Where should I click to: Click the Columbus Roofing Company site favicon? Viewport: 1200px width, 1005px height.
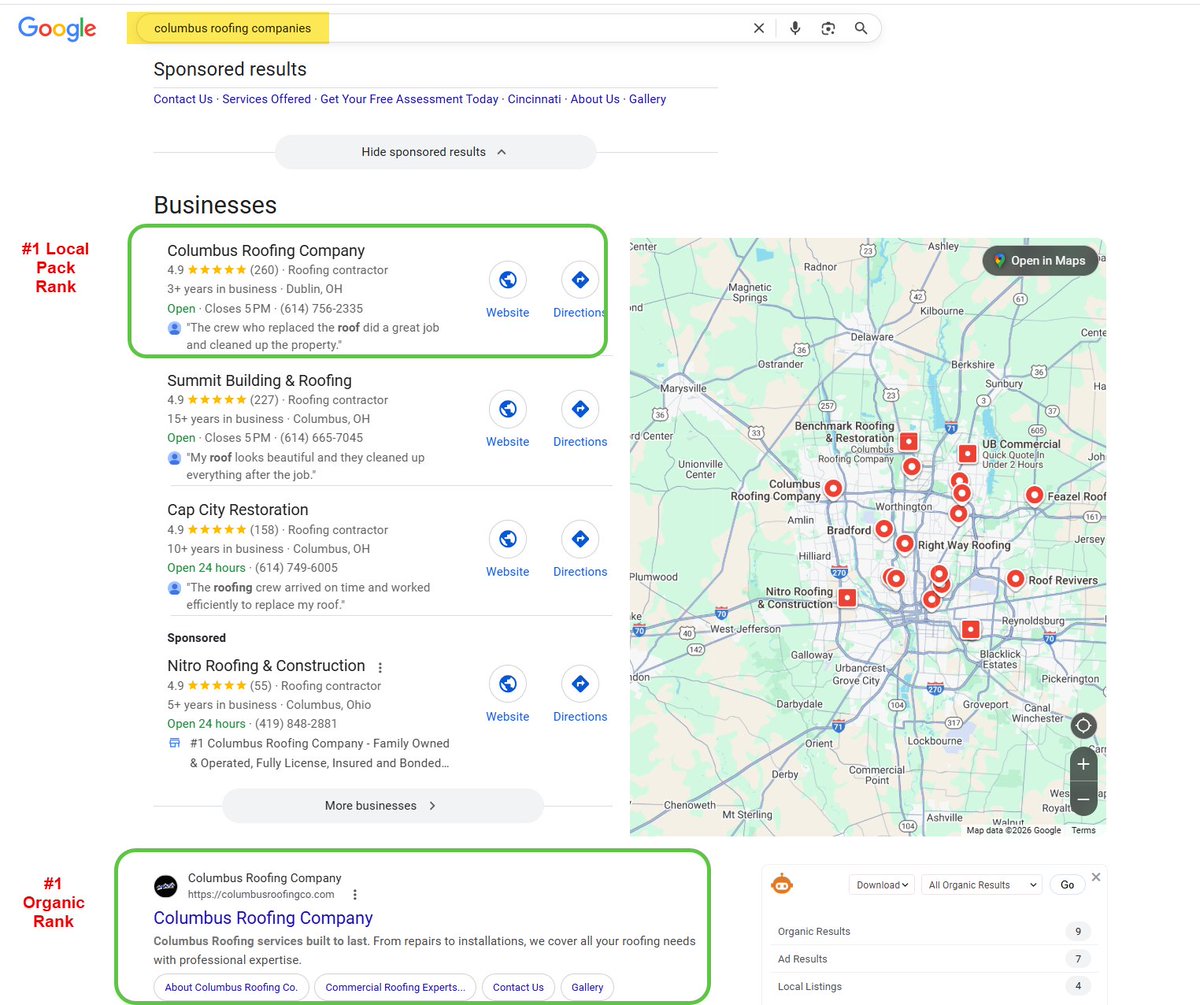pos(166,886)
